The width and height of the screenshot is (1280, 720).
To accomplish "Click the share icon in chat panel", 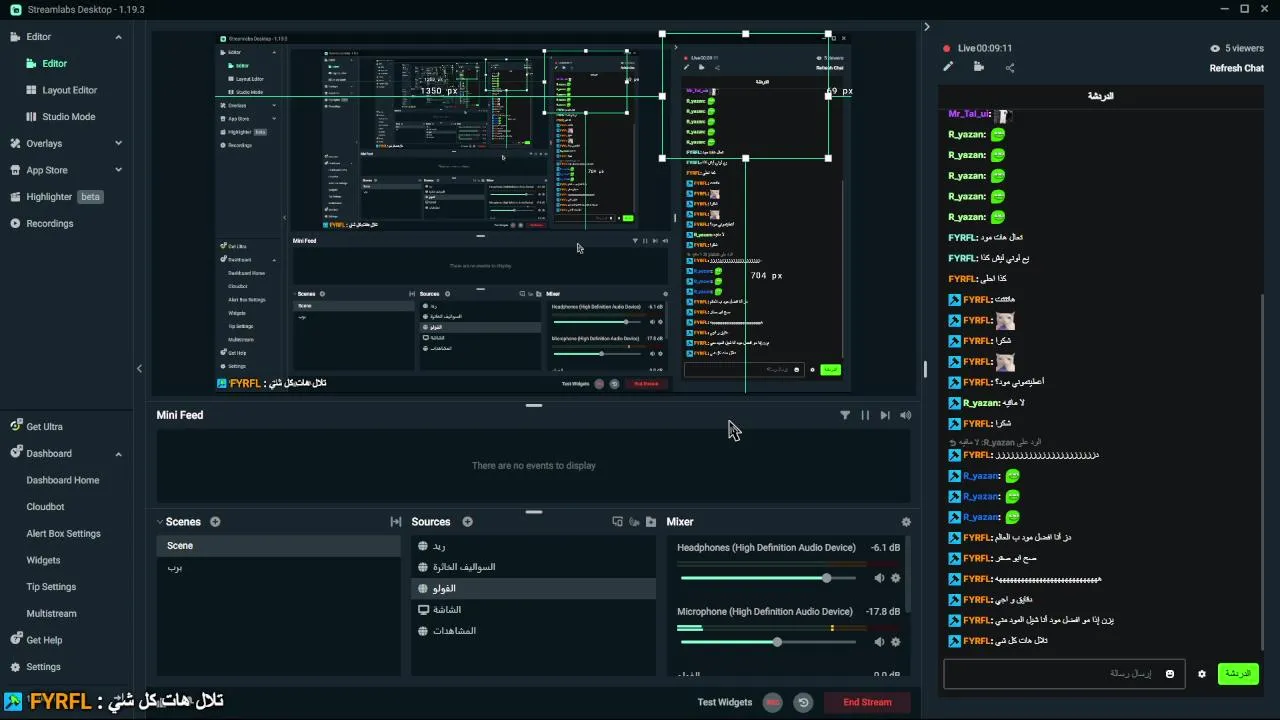I will (1010, 68).
